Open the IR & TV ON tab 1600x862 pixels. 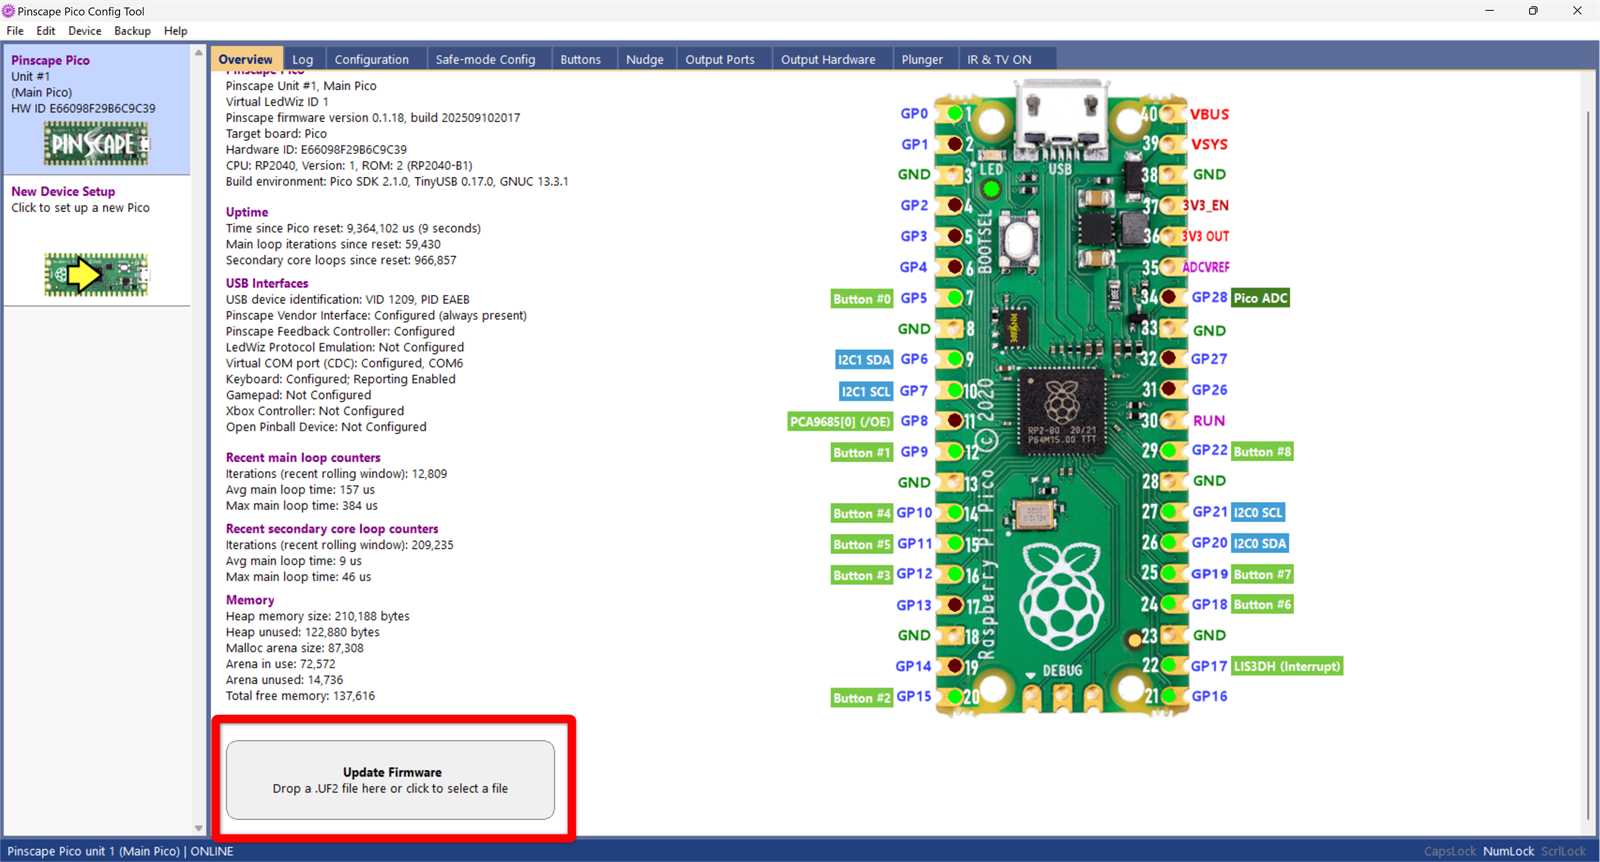tap(999, 59)
